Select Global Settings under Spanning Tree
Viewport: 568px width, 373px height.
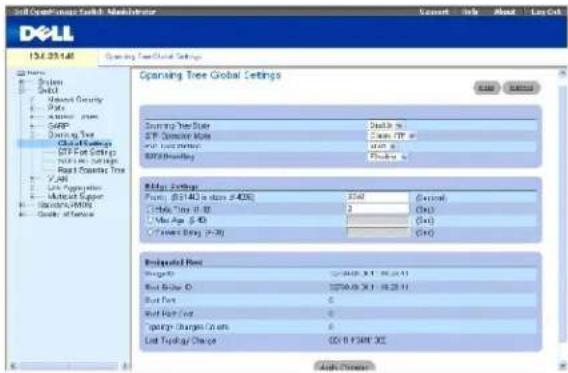coord(85,143)
